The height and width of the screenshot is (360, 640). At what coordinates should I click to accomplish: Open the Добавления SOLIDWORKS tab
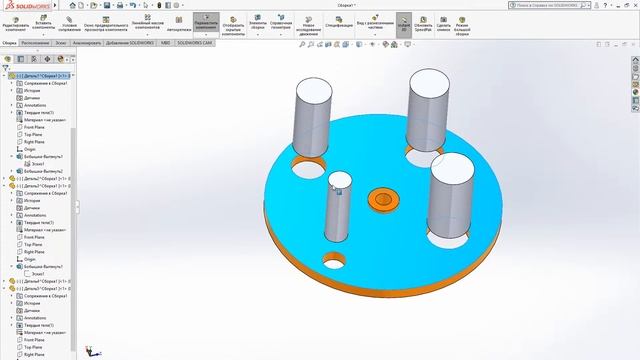click(x=130, y=43)
